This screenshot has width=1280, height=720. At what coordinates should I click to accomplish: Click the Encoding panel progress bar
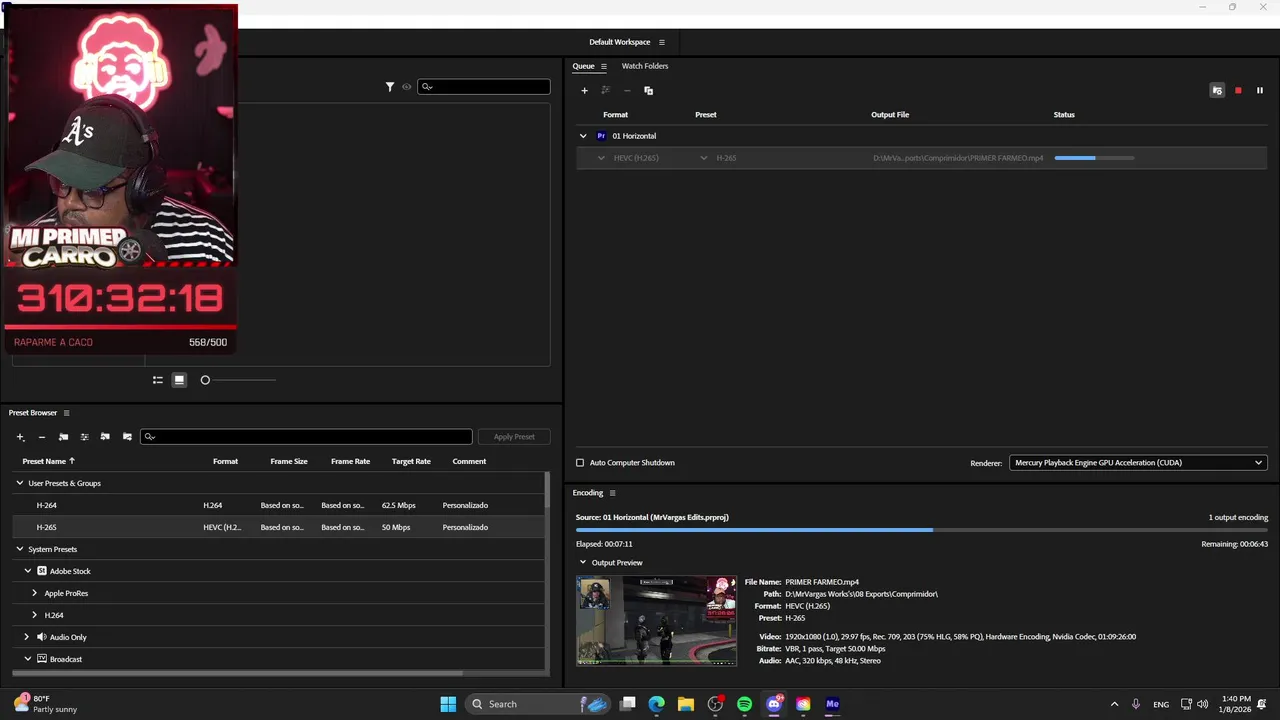922,530
